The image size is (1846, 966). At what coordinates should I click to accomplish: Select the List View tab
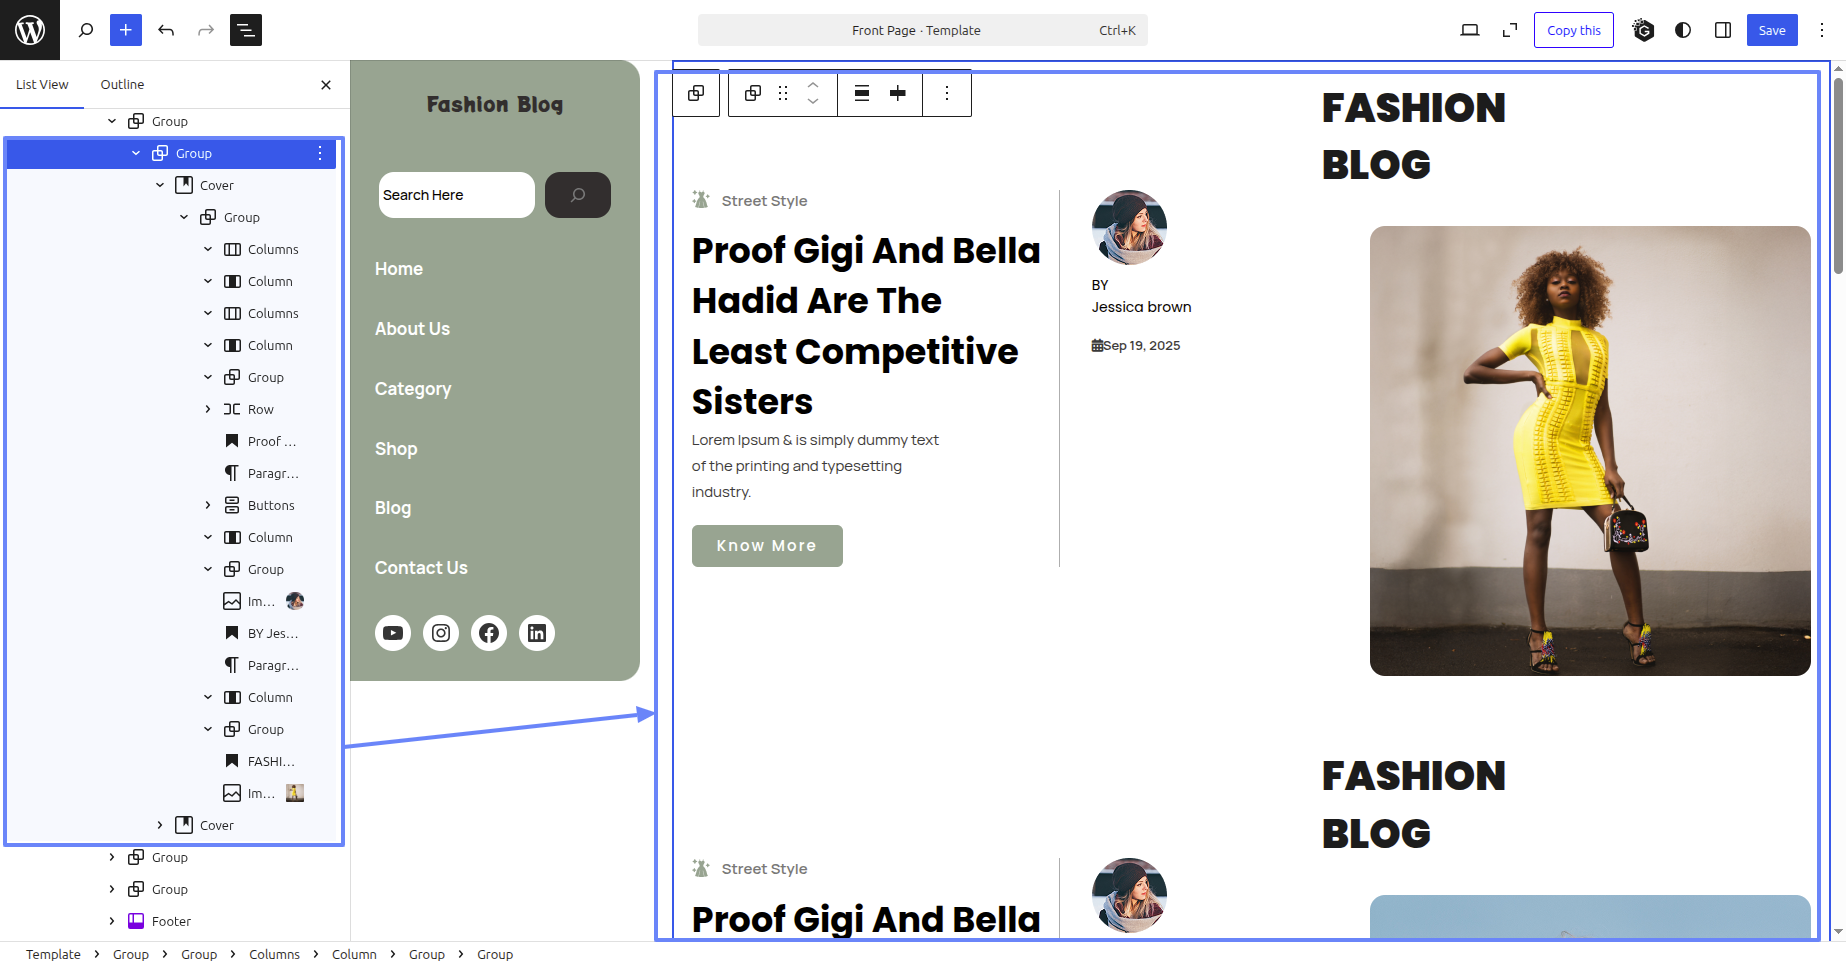coord(42,85)
